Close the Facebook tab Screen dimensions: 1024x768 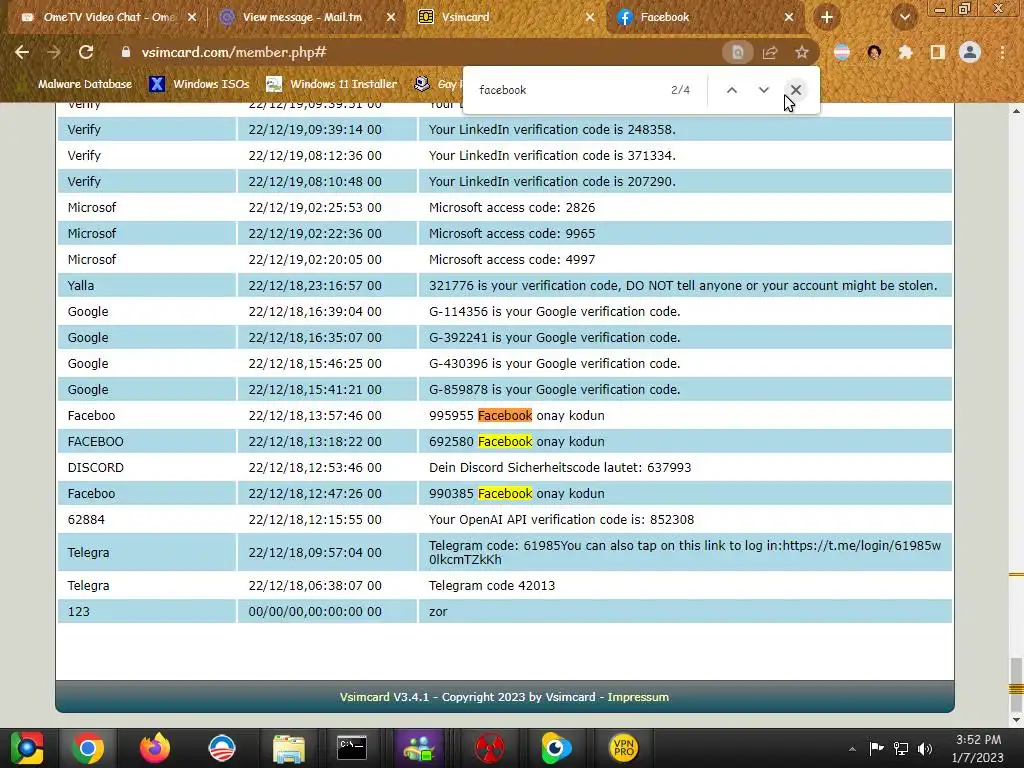(789, 17)
